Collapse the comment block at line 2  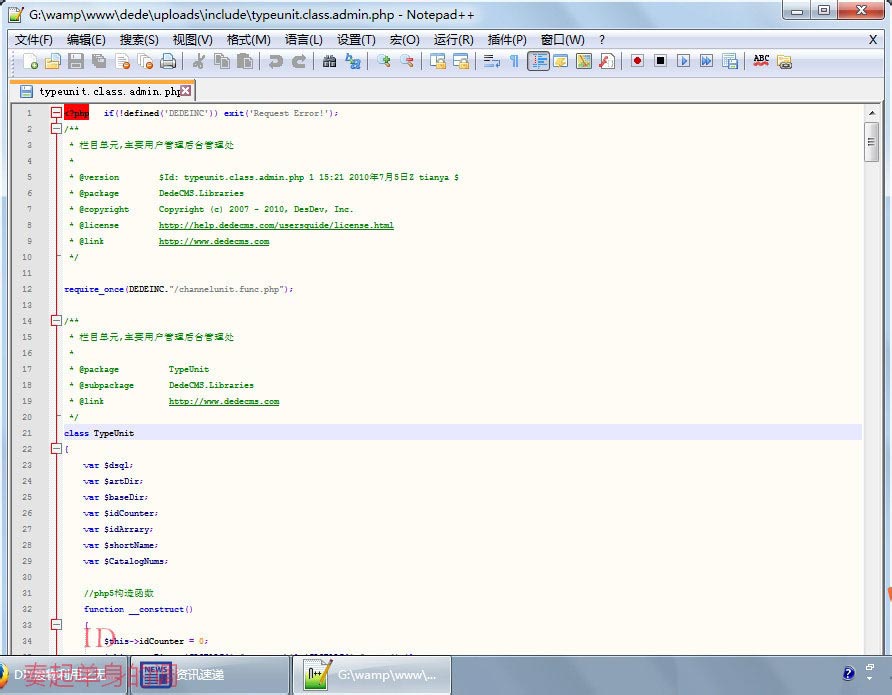tap(56, 128)
